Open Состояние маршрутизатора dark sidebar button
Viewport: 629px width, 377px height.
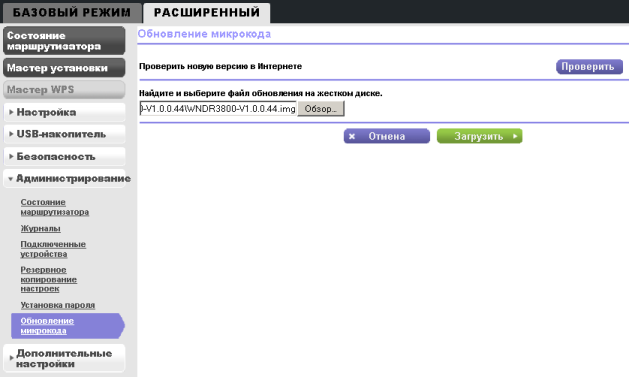(x=64, y=41)
